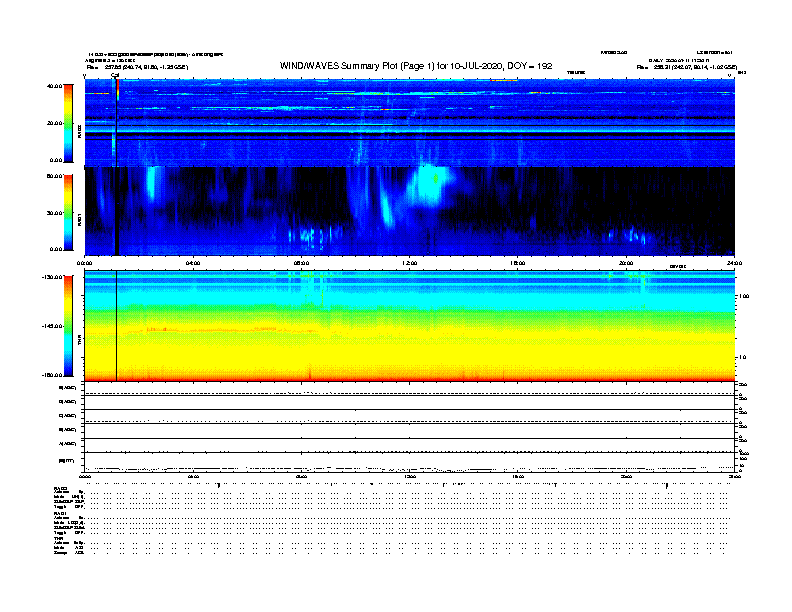Click the vertical RAD1 axis label

click(x=79, y=219)
